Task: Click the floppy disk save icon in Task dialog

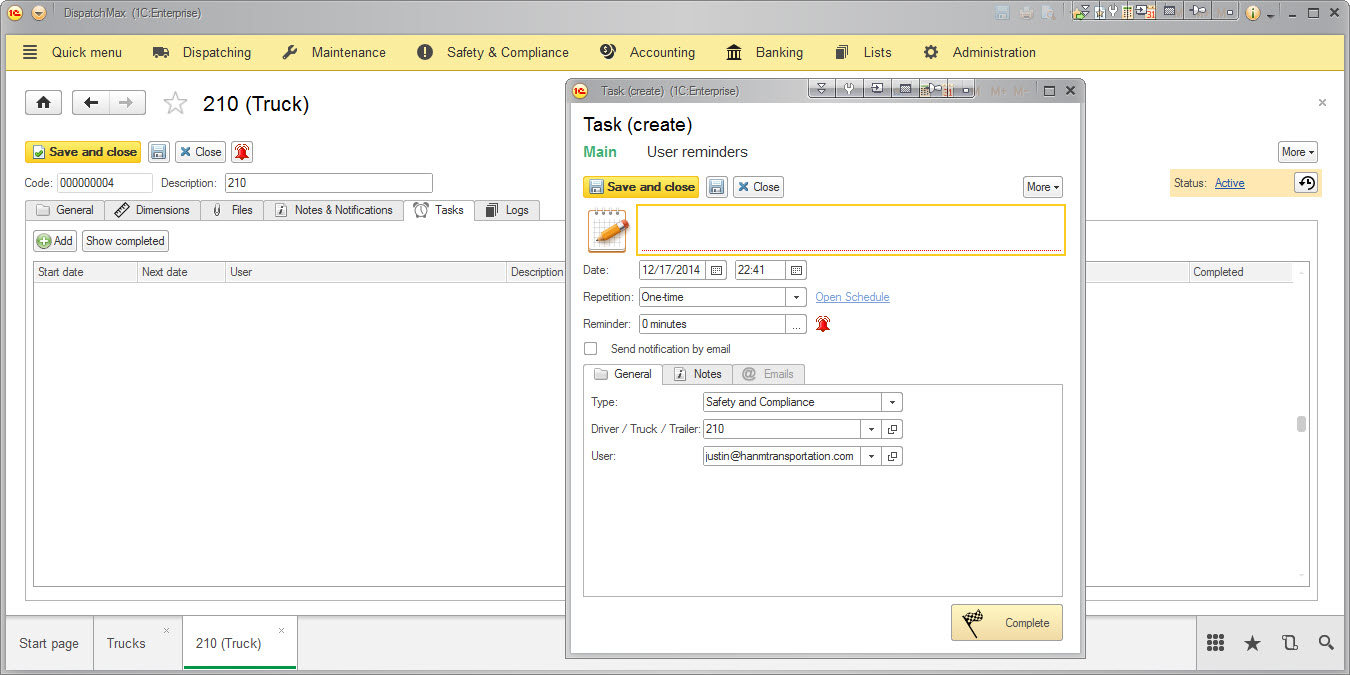Action: pyautogui.click(x=716, y=187)
